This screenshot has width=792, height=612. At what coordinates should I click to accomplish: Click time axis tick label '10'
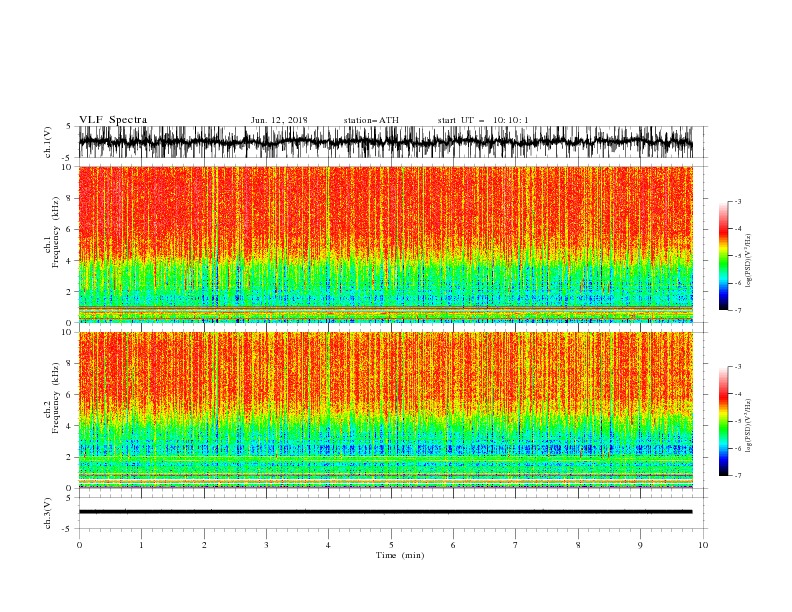click(703, 545)
